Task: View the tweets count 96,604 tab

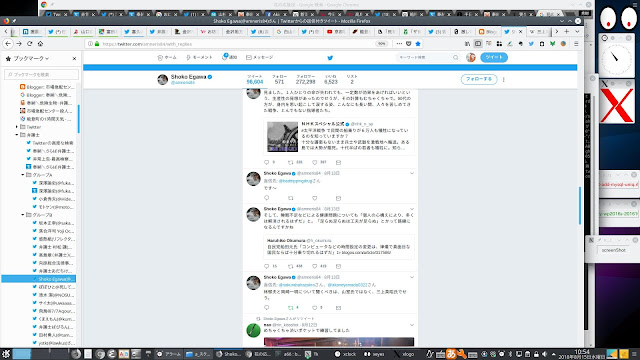Action: tap(255, 80)
